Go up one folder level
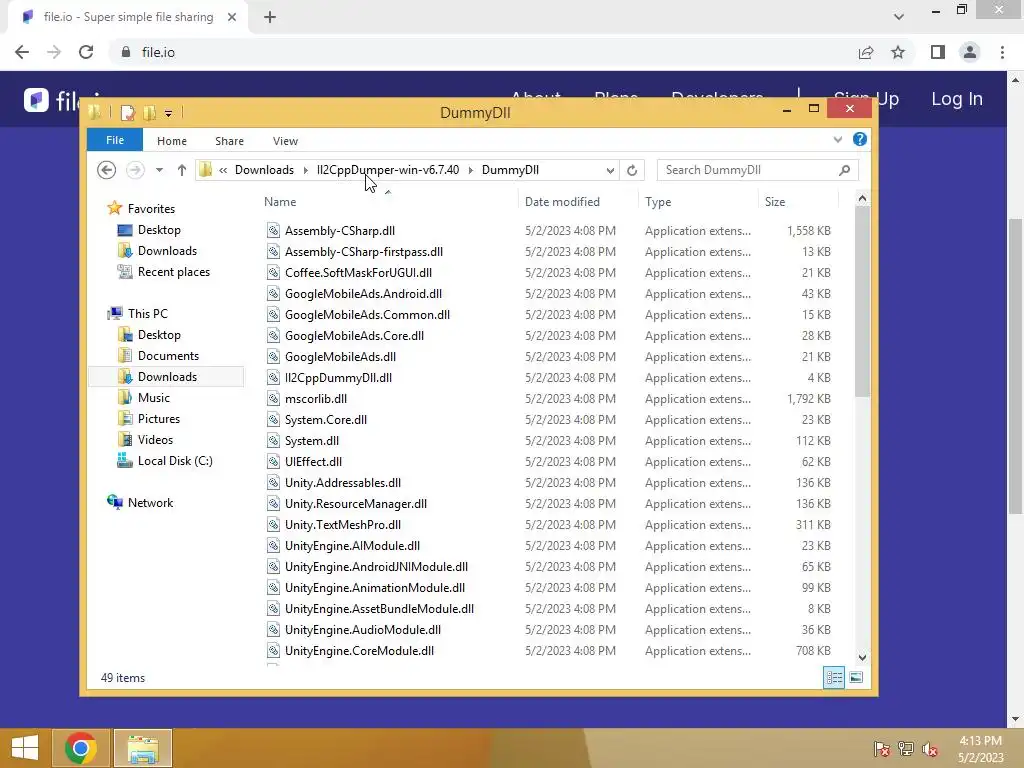1024x768 pixels. coord(182,170)
